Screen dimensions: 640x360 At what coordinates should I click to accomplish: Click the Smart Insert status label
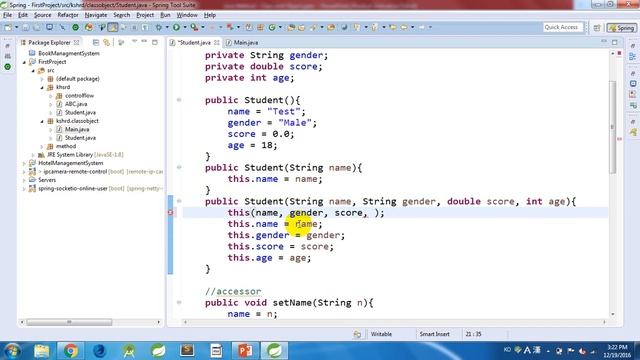pyautogui.click(x=434, y=334)
